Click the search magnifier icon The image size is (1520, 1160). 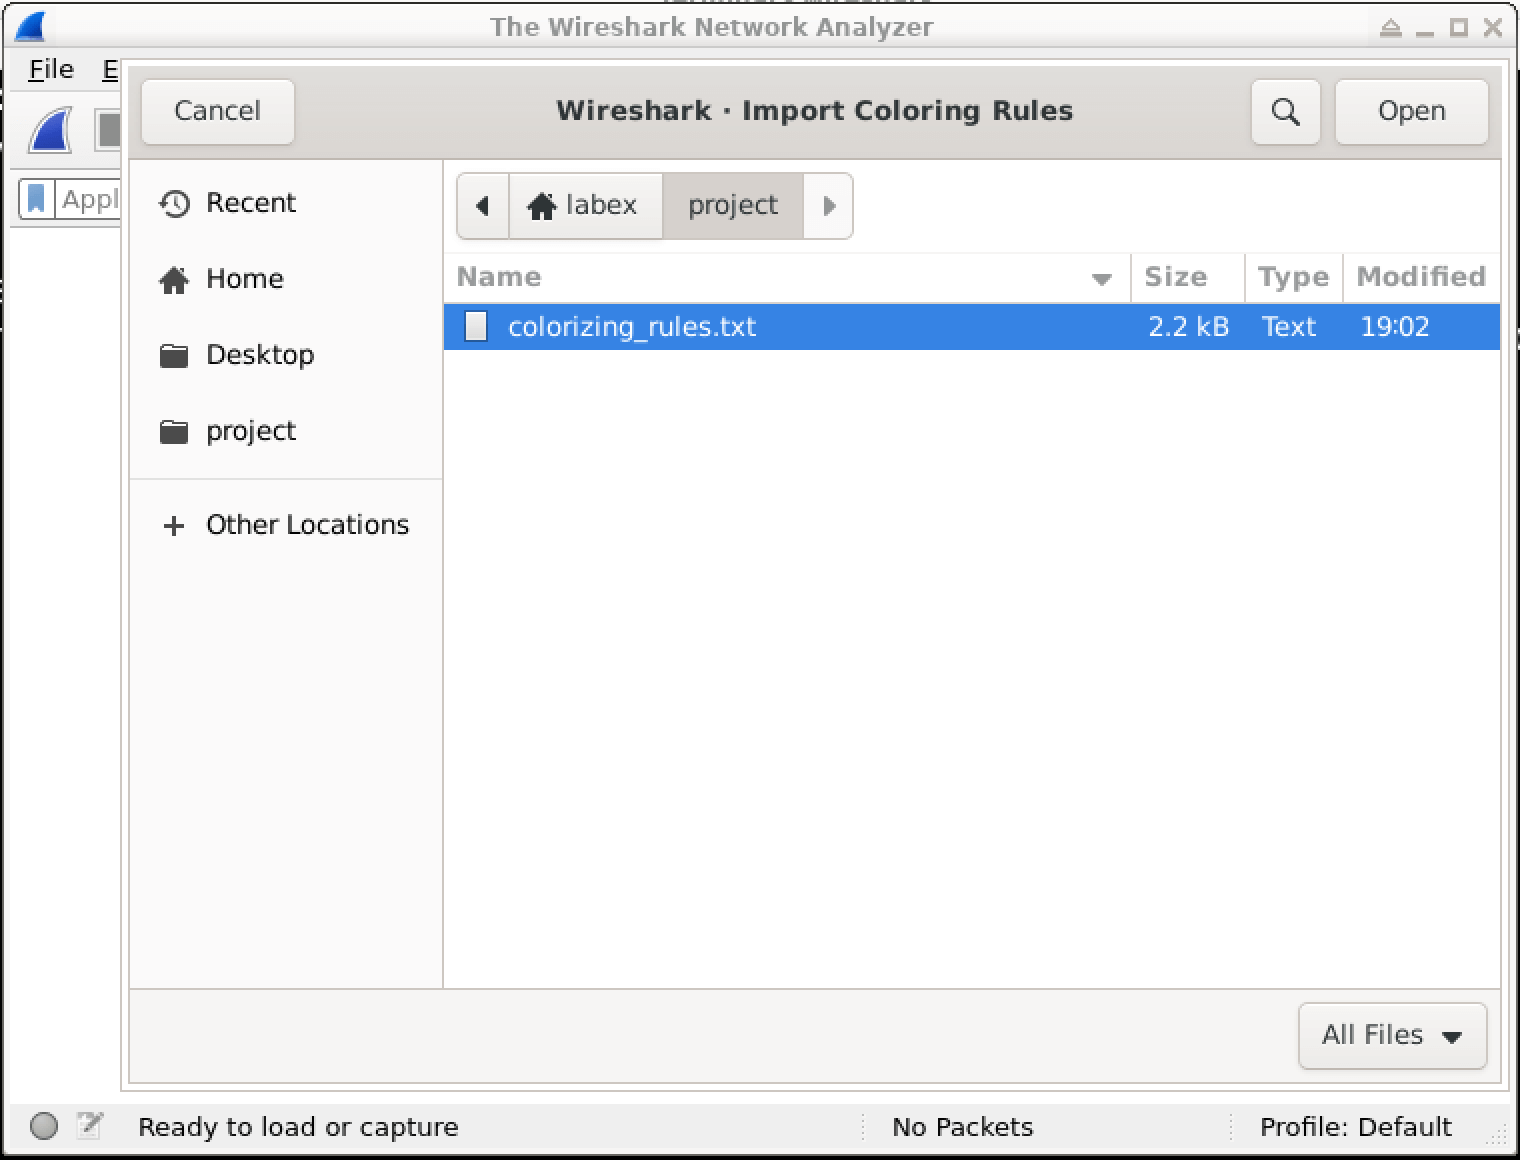coord(1285,111)
